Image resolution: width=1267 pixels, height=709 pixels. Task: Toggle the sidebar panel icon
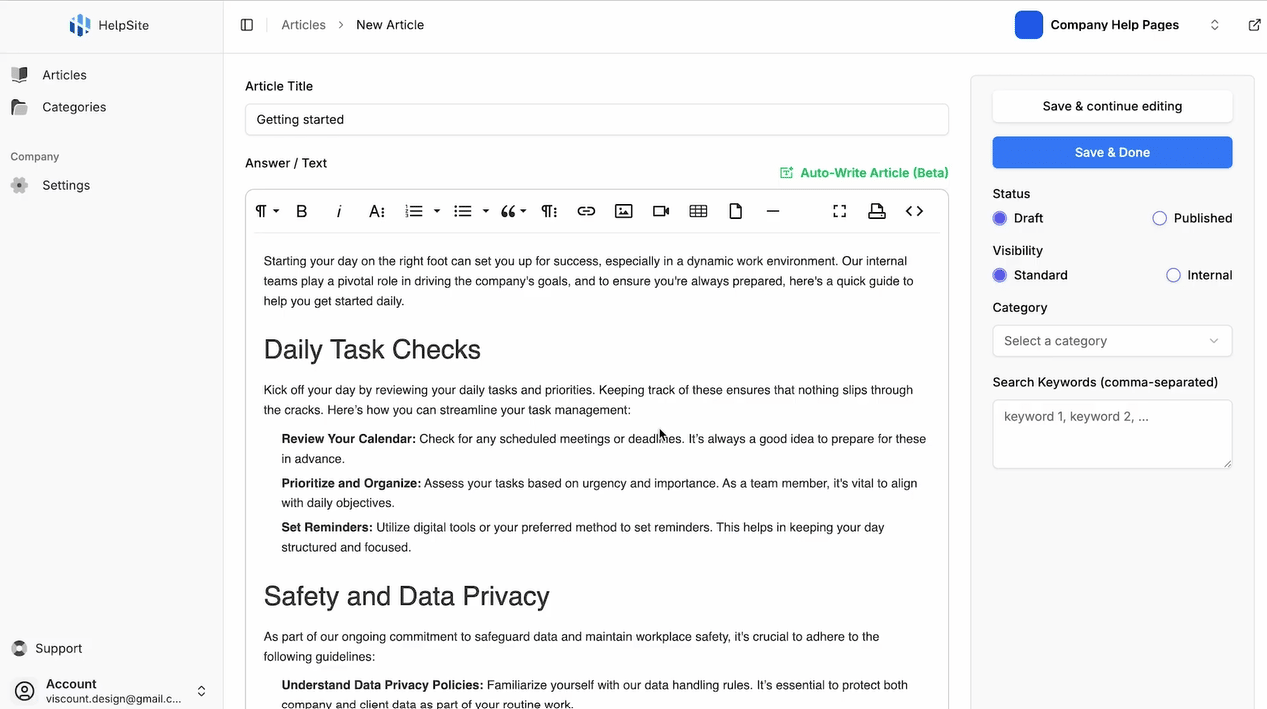tap(247, 25)
